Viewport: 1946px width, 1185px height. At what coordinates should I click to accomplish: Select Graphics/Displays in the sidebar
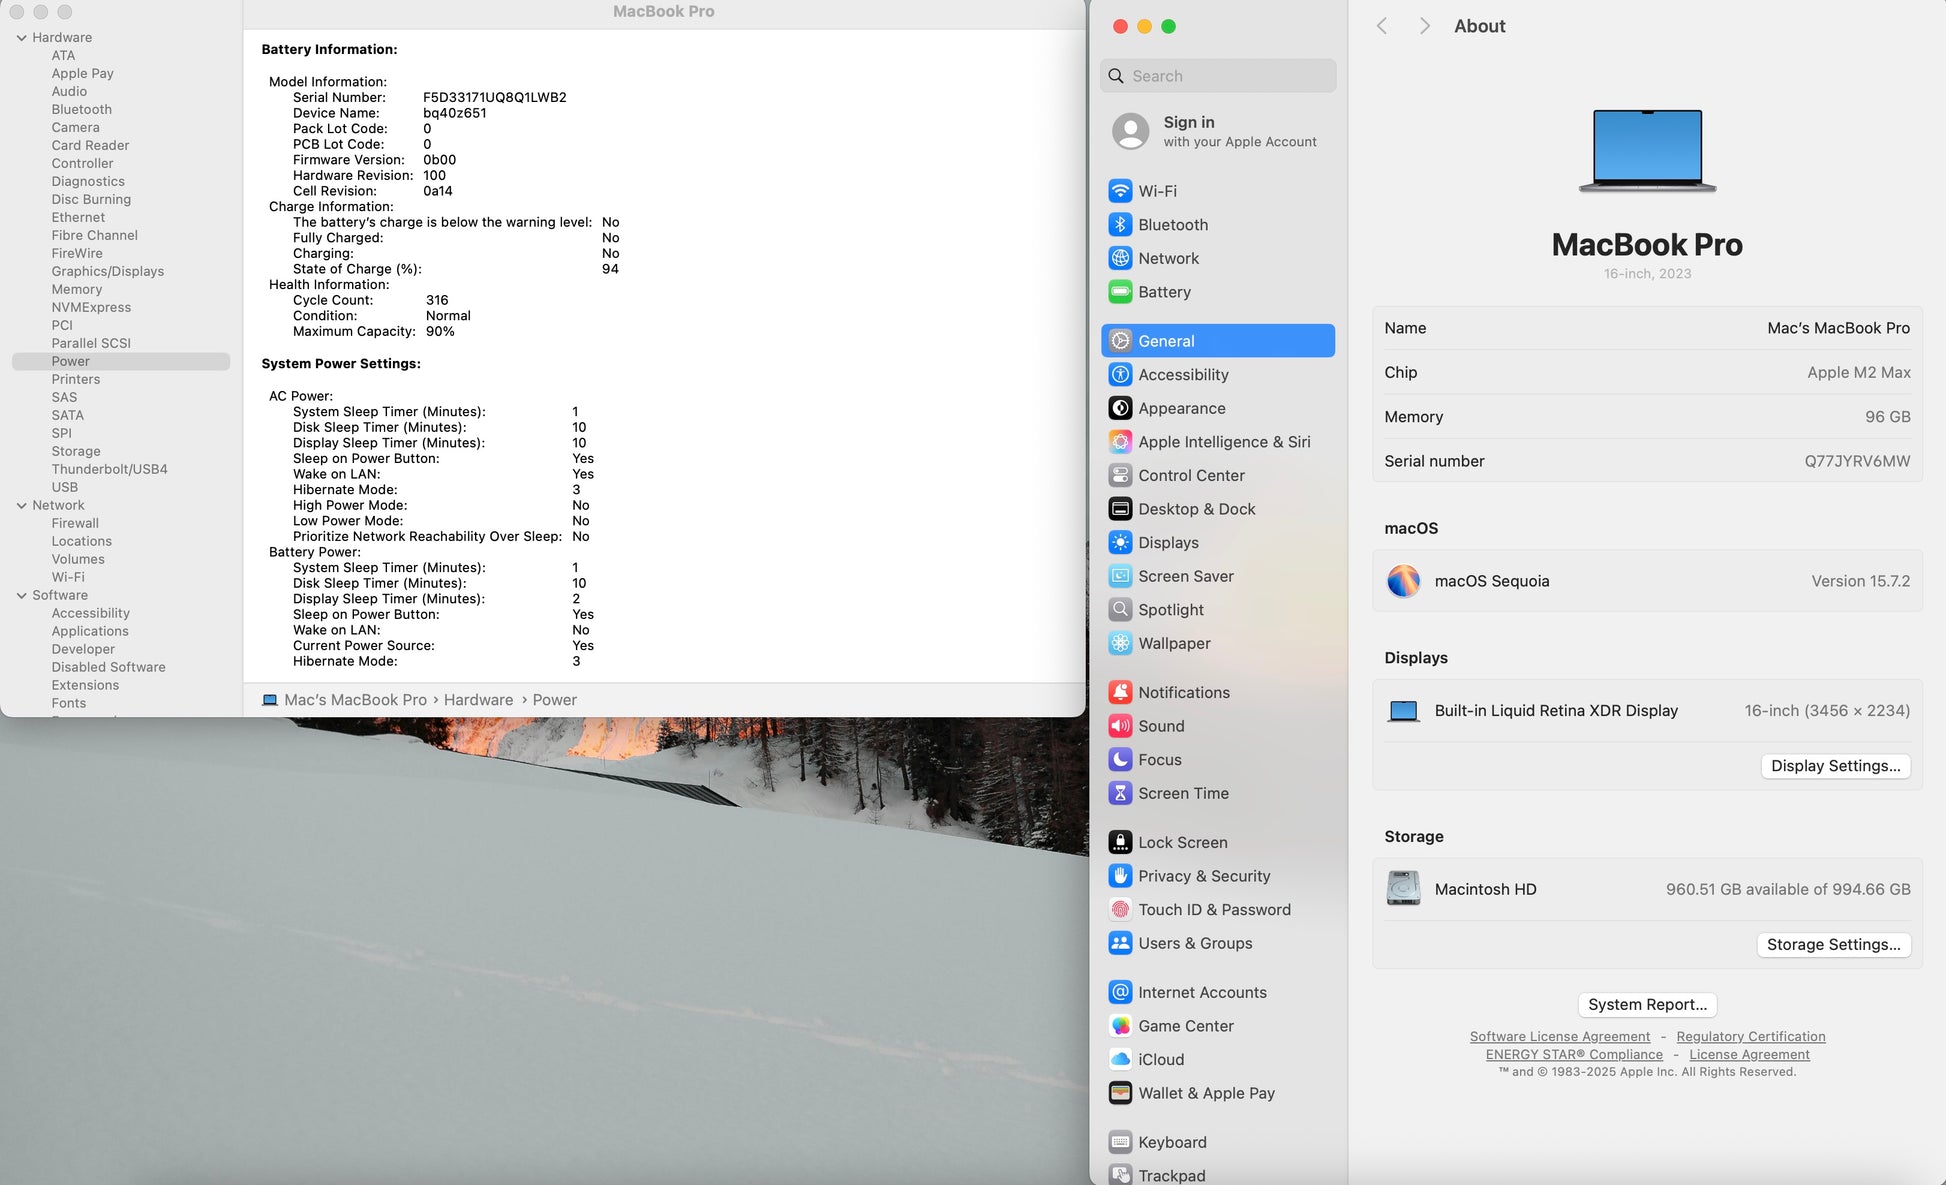[x=107, y=271]
